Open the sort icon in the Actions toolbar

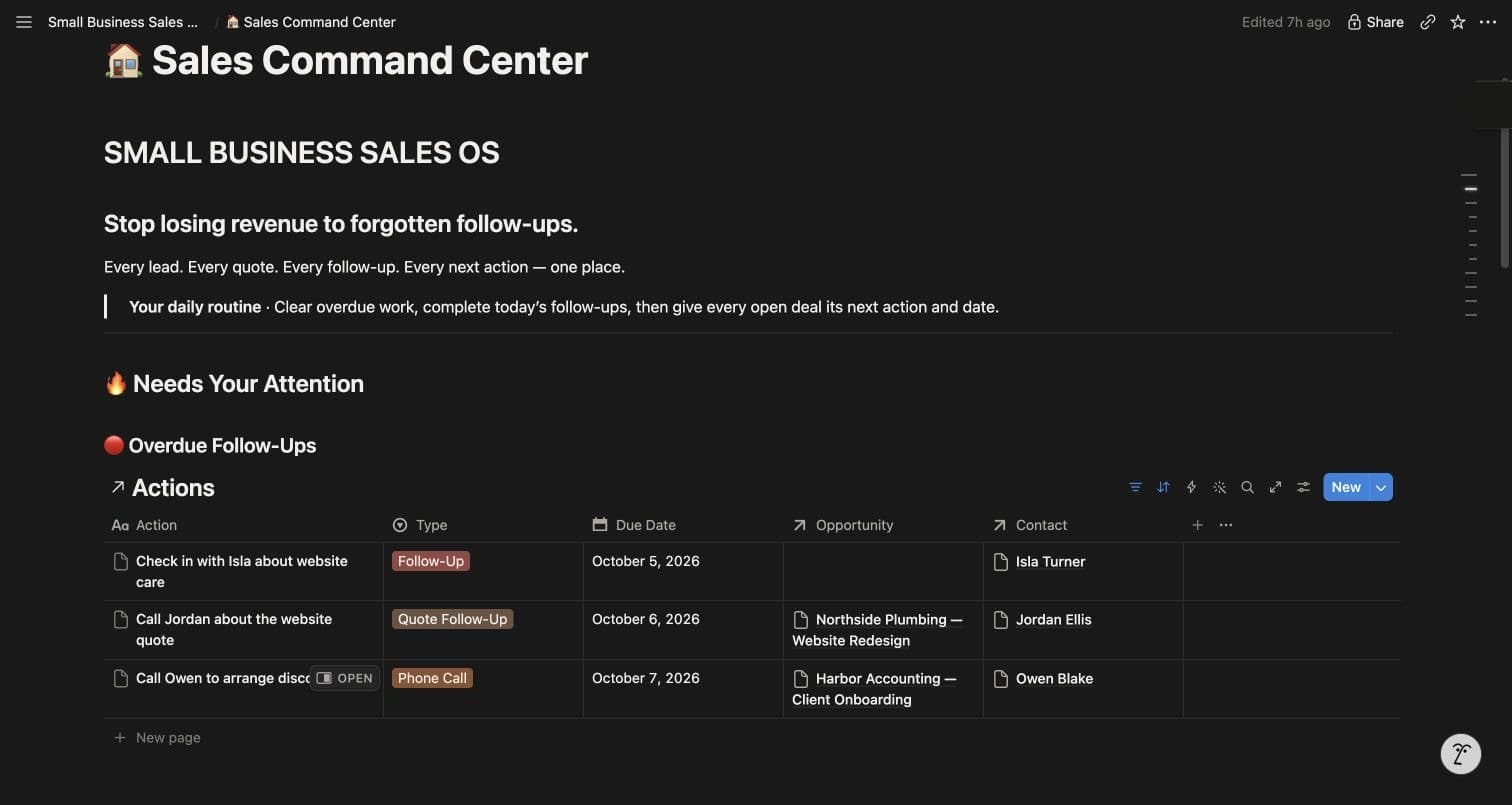pyautogui.click(x=1163, y=487)
